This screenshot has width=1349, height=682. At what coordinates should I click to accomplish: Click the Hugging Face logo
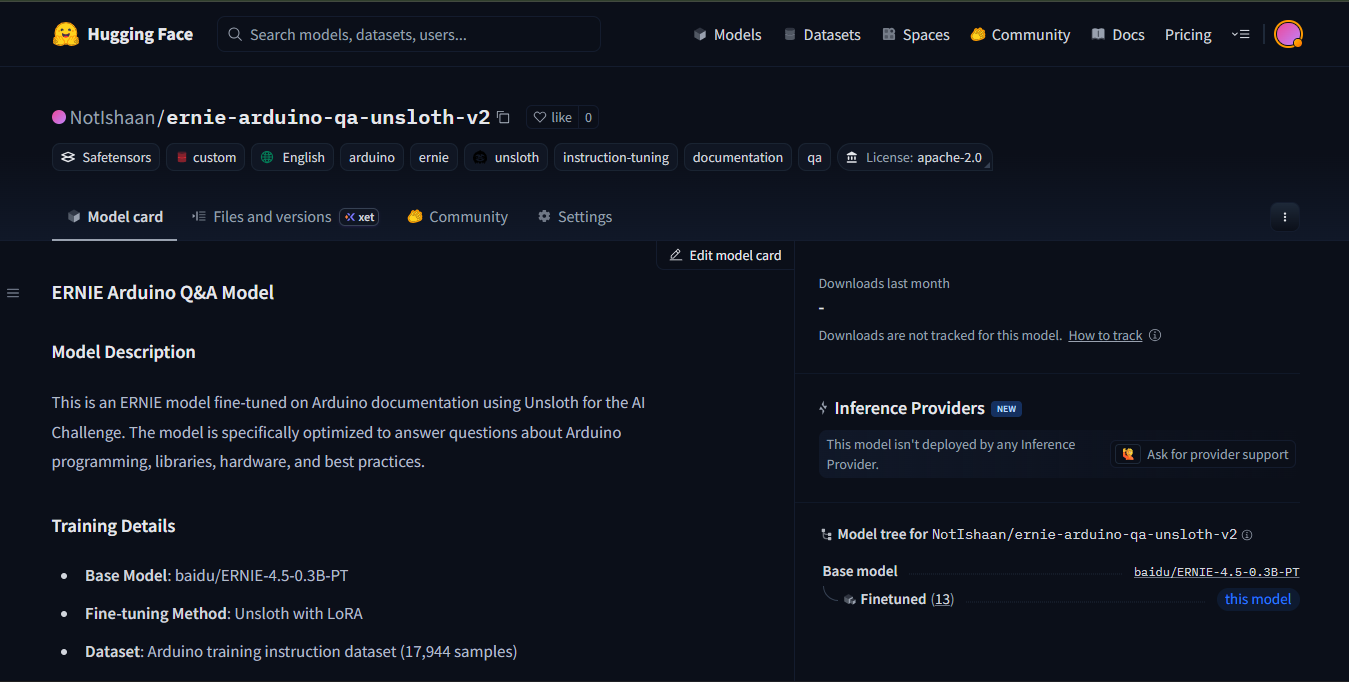pos(122,34)
